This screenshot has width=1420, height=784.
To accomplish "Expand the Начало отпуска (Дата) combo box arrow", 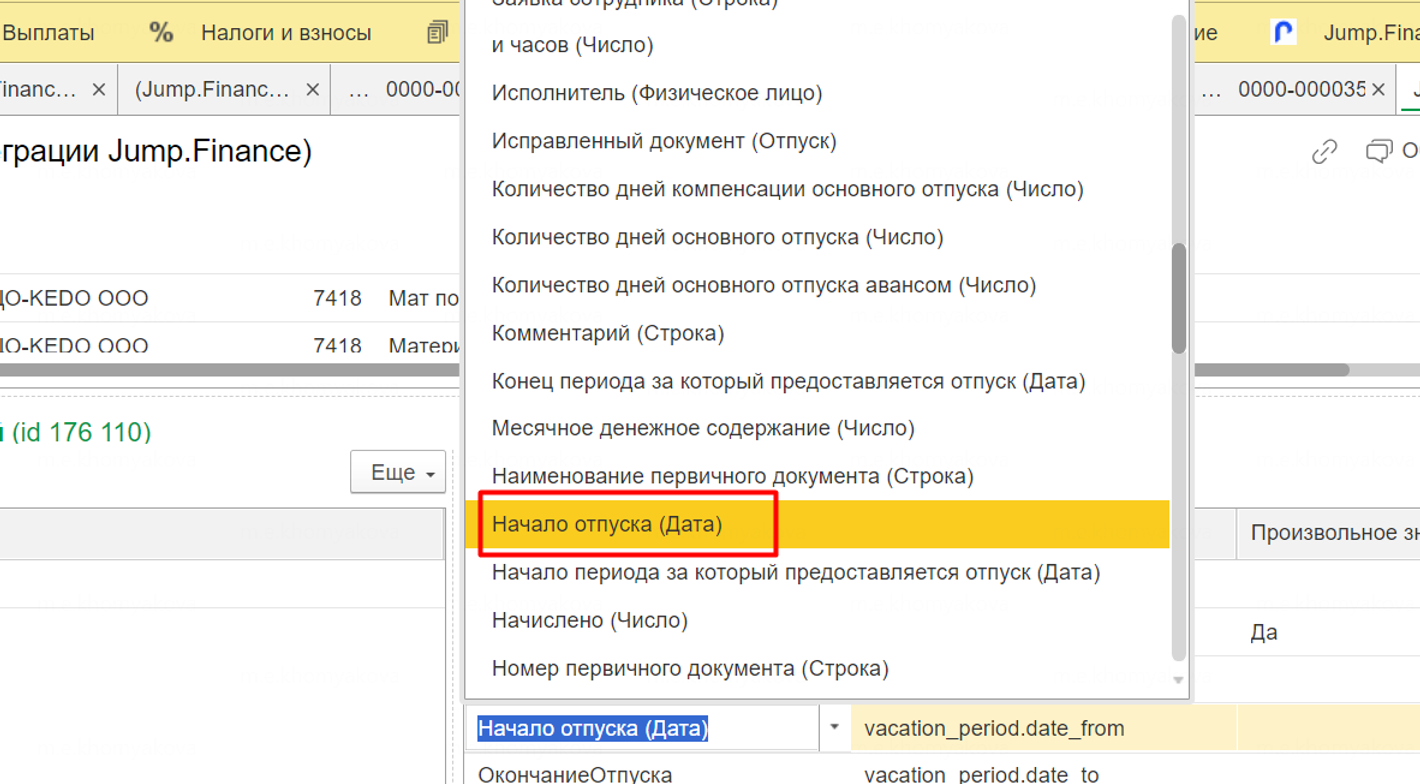I will coord(834,727).
